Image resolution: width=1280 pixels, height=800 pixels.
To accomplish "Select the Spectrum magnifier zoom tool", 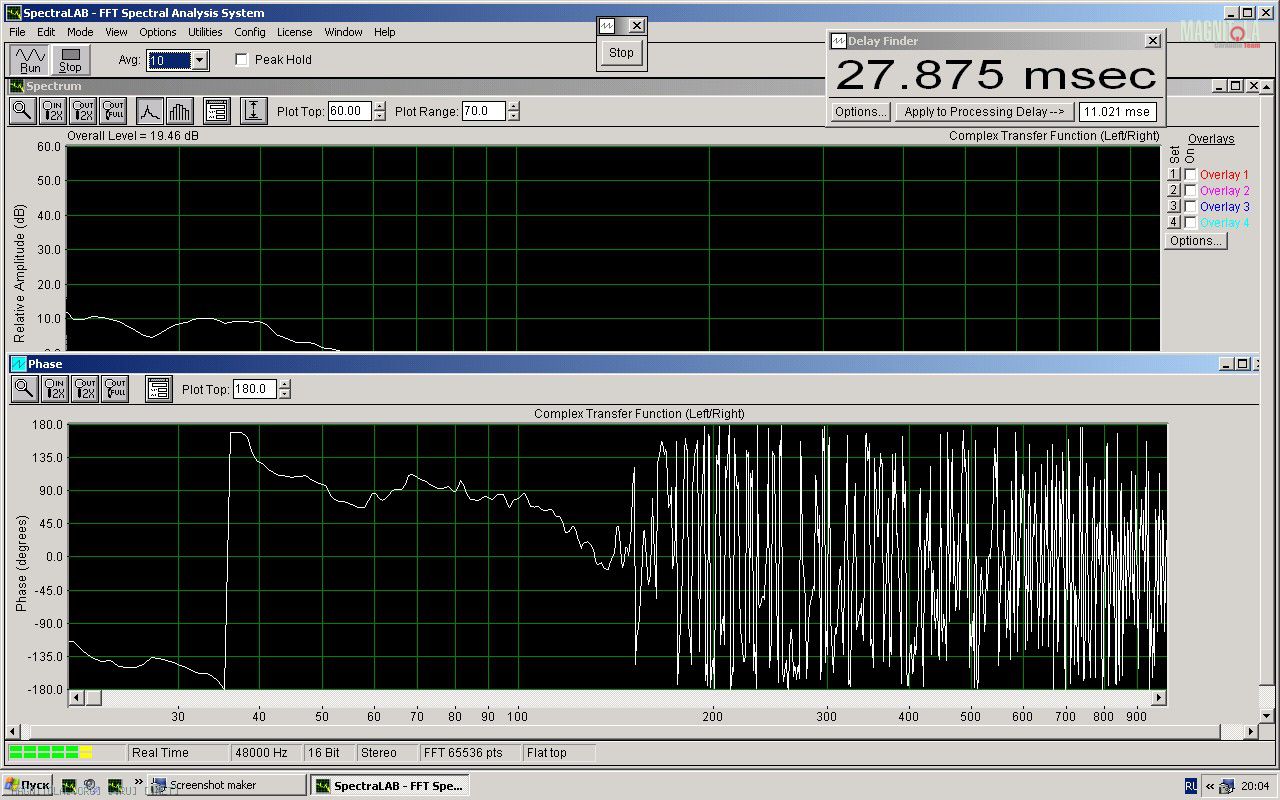I will (x=23, y=111).
